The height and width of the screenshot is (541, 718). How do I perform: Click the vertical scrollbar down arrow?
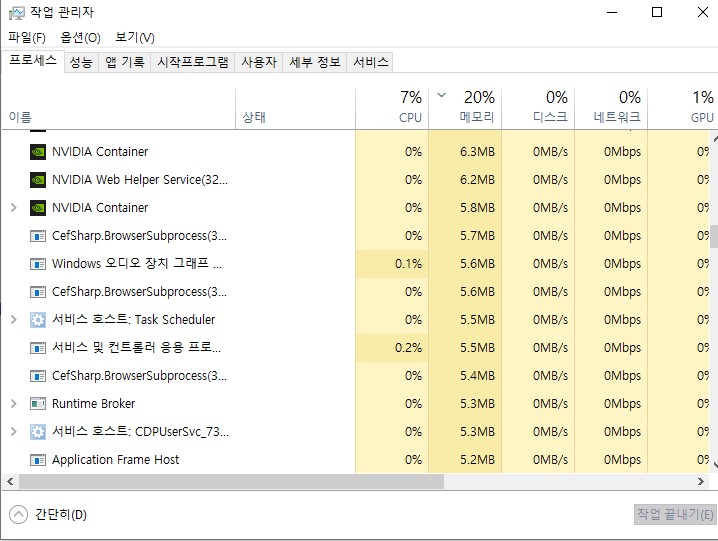pos(714,465)
